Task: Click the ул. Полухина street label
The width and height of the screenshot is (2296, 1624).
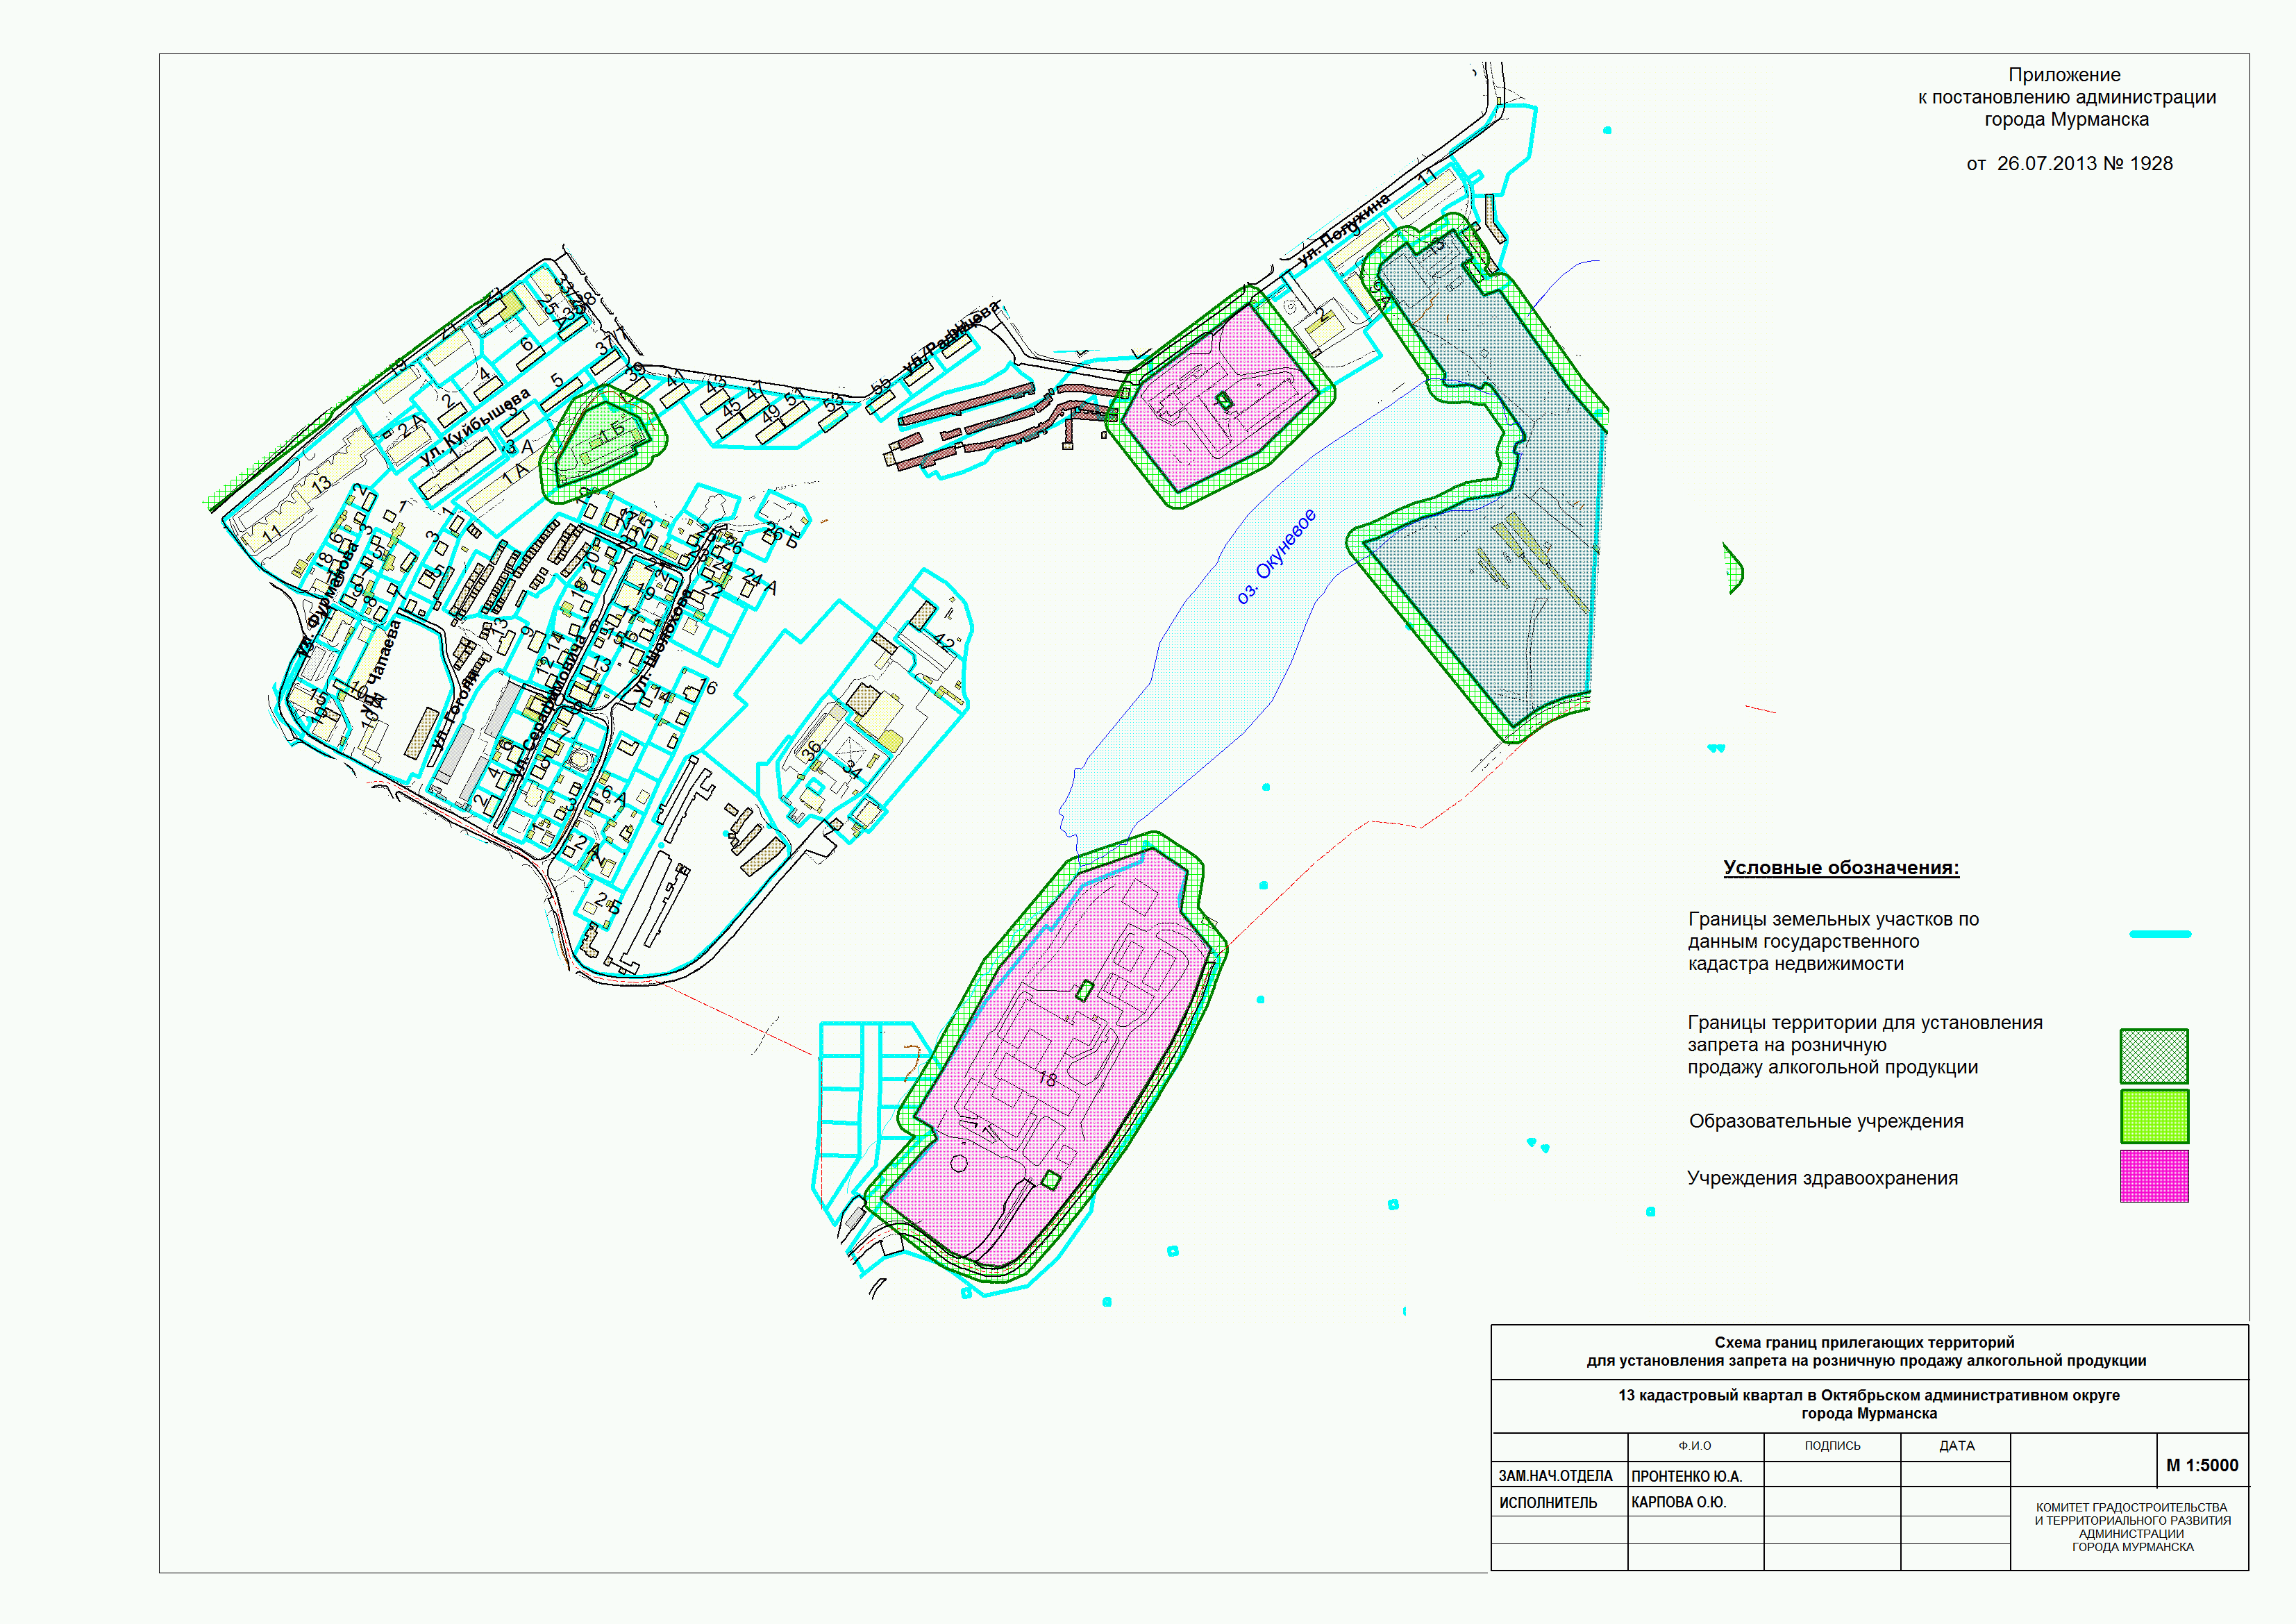Action: coord(1343,230)
